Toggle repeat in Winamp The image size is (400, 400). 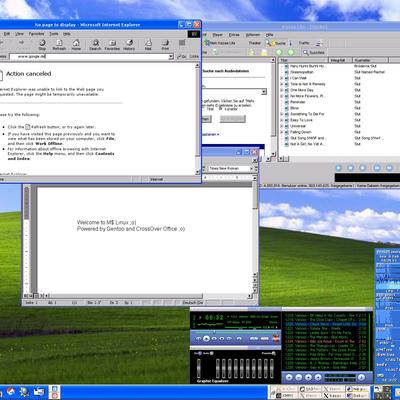[265, 339]
